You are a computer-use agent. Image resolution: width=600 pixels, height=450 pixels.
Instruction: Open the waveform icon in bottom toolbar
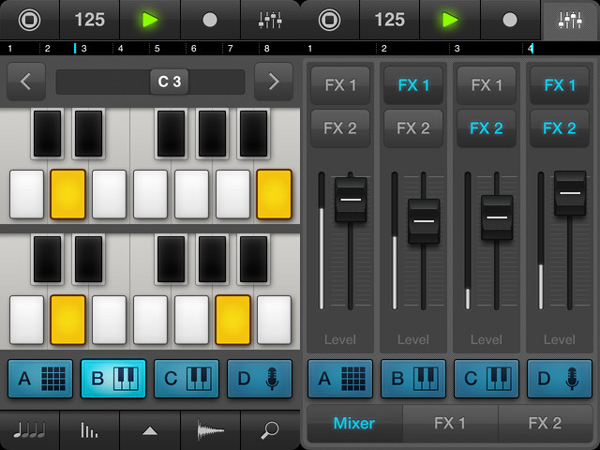[x=210, y=430]
